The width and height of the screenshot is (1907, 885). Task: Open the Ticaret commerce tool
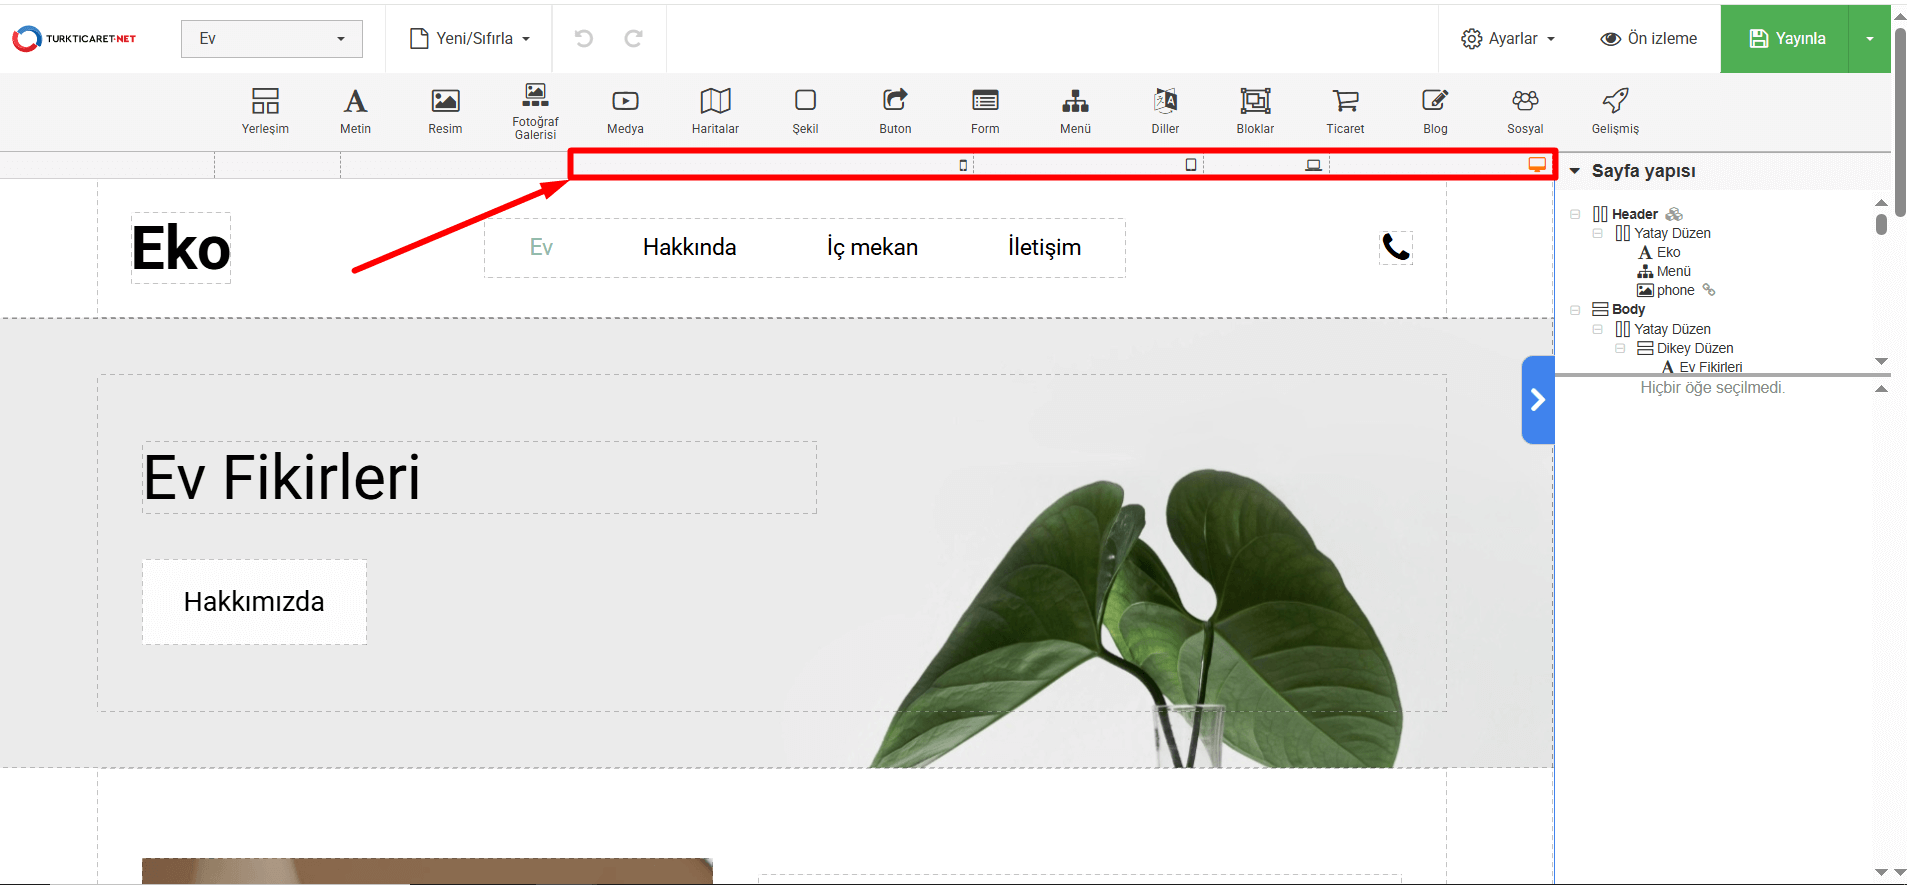tap(1345, 110)
